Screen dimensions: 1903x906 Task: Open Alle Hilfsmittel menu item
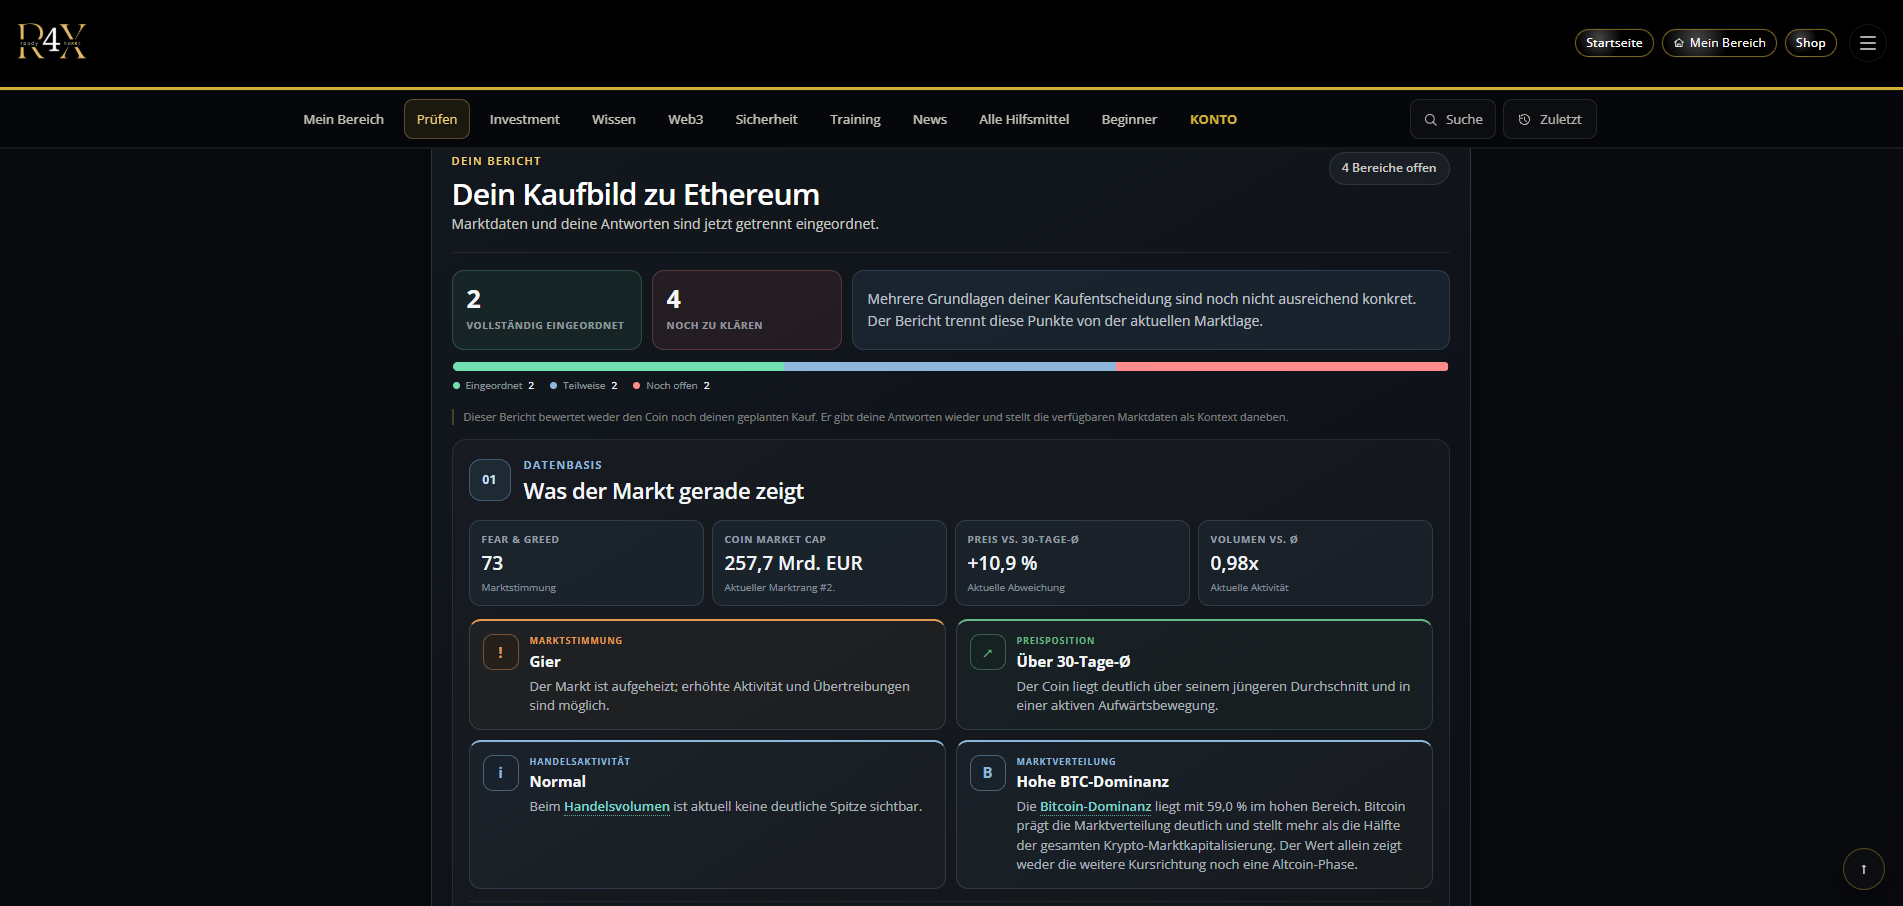(x=1024, y=119)
